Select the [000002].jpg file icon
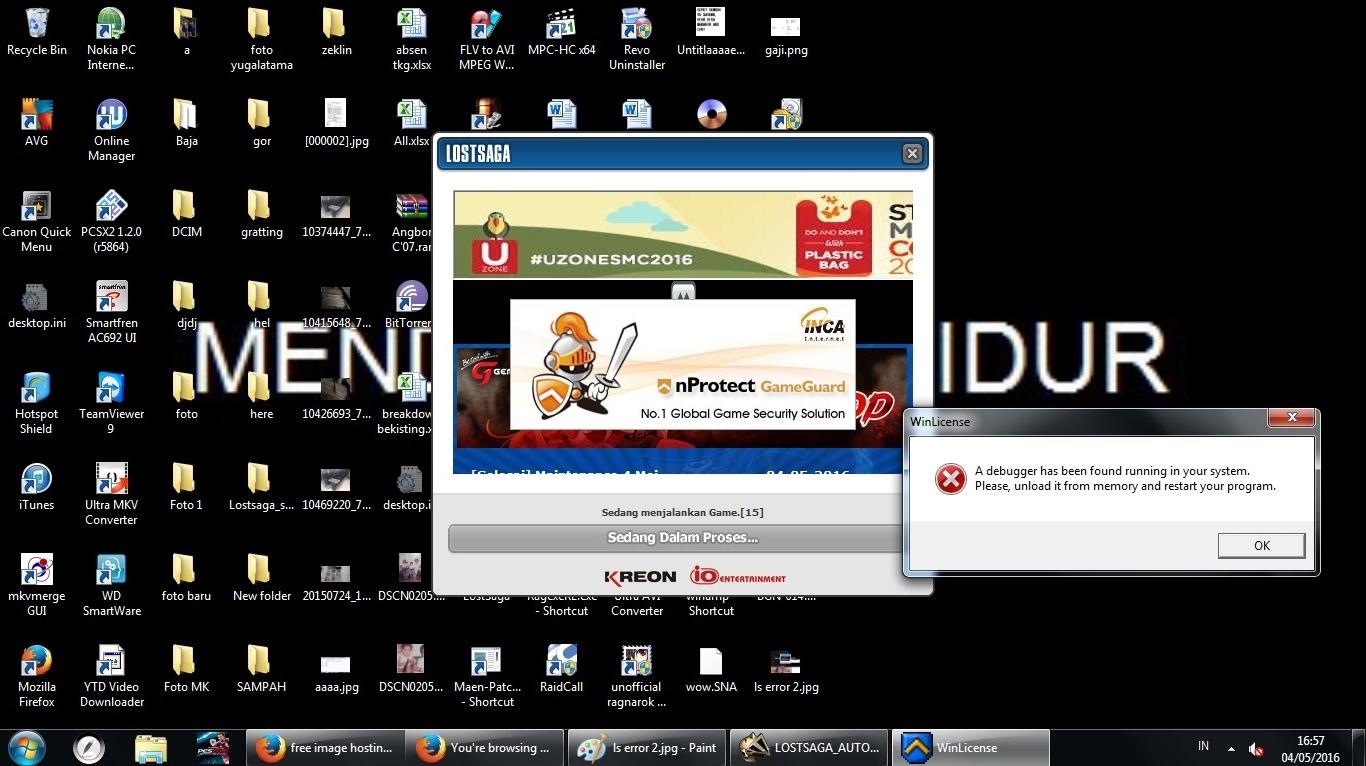This screenshot has height=766, width=1366. pos(336,123)
